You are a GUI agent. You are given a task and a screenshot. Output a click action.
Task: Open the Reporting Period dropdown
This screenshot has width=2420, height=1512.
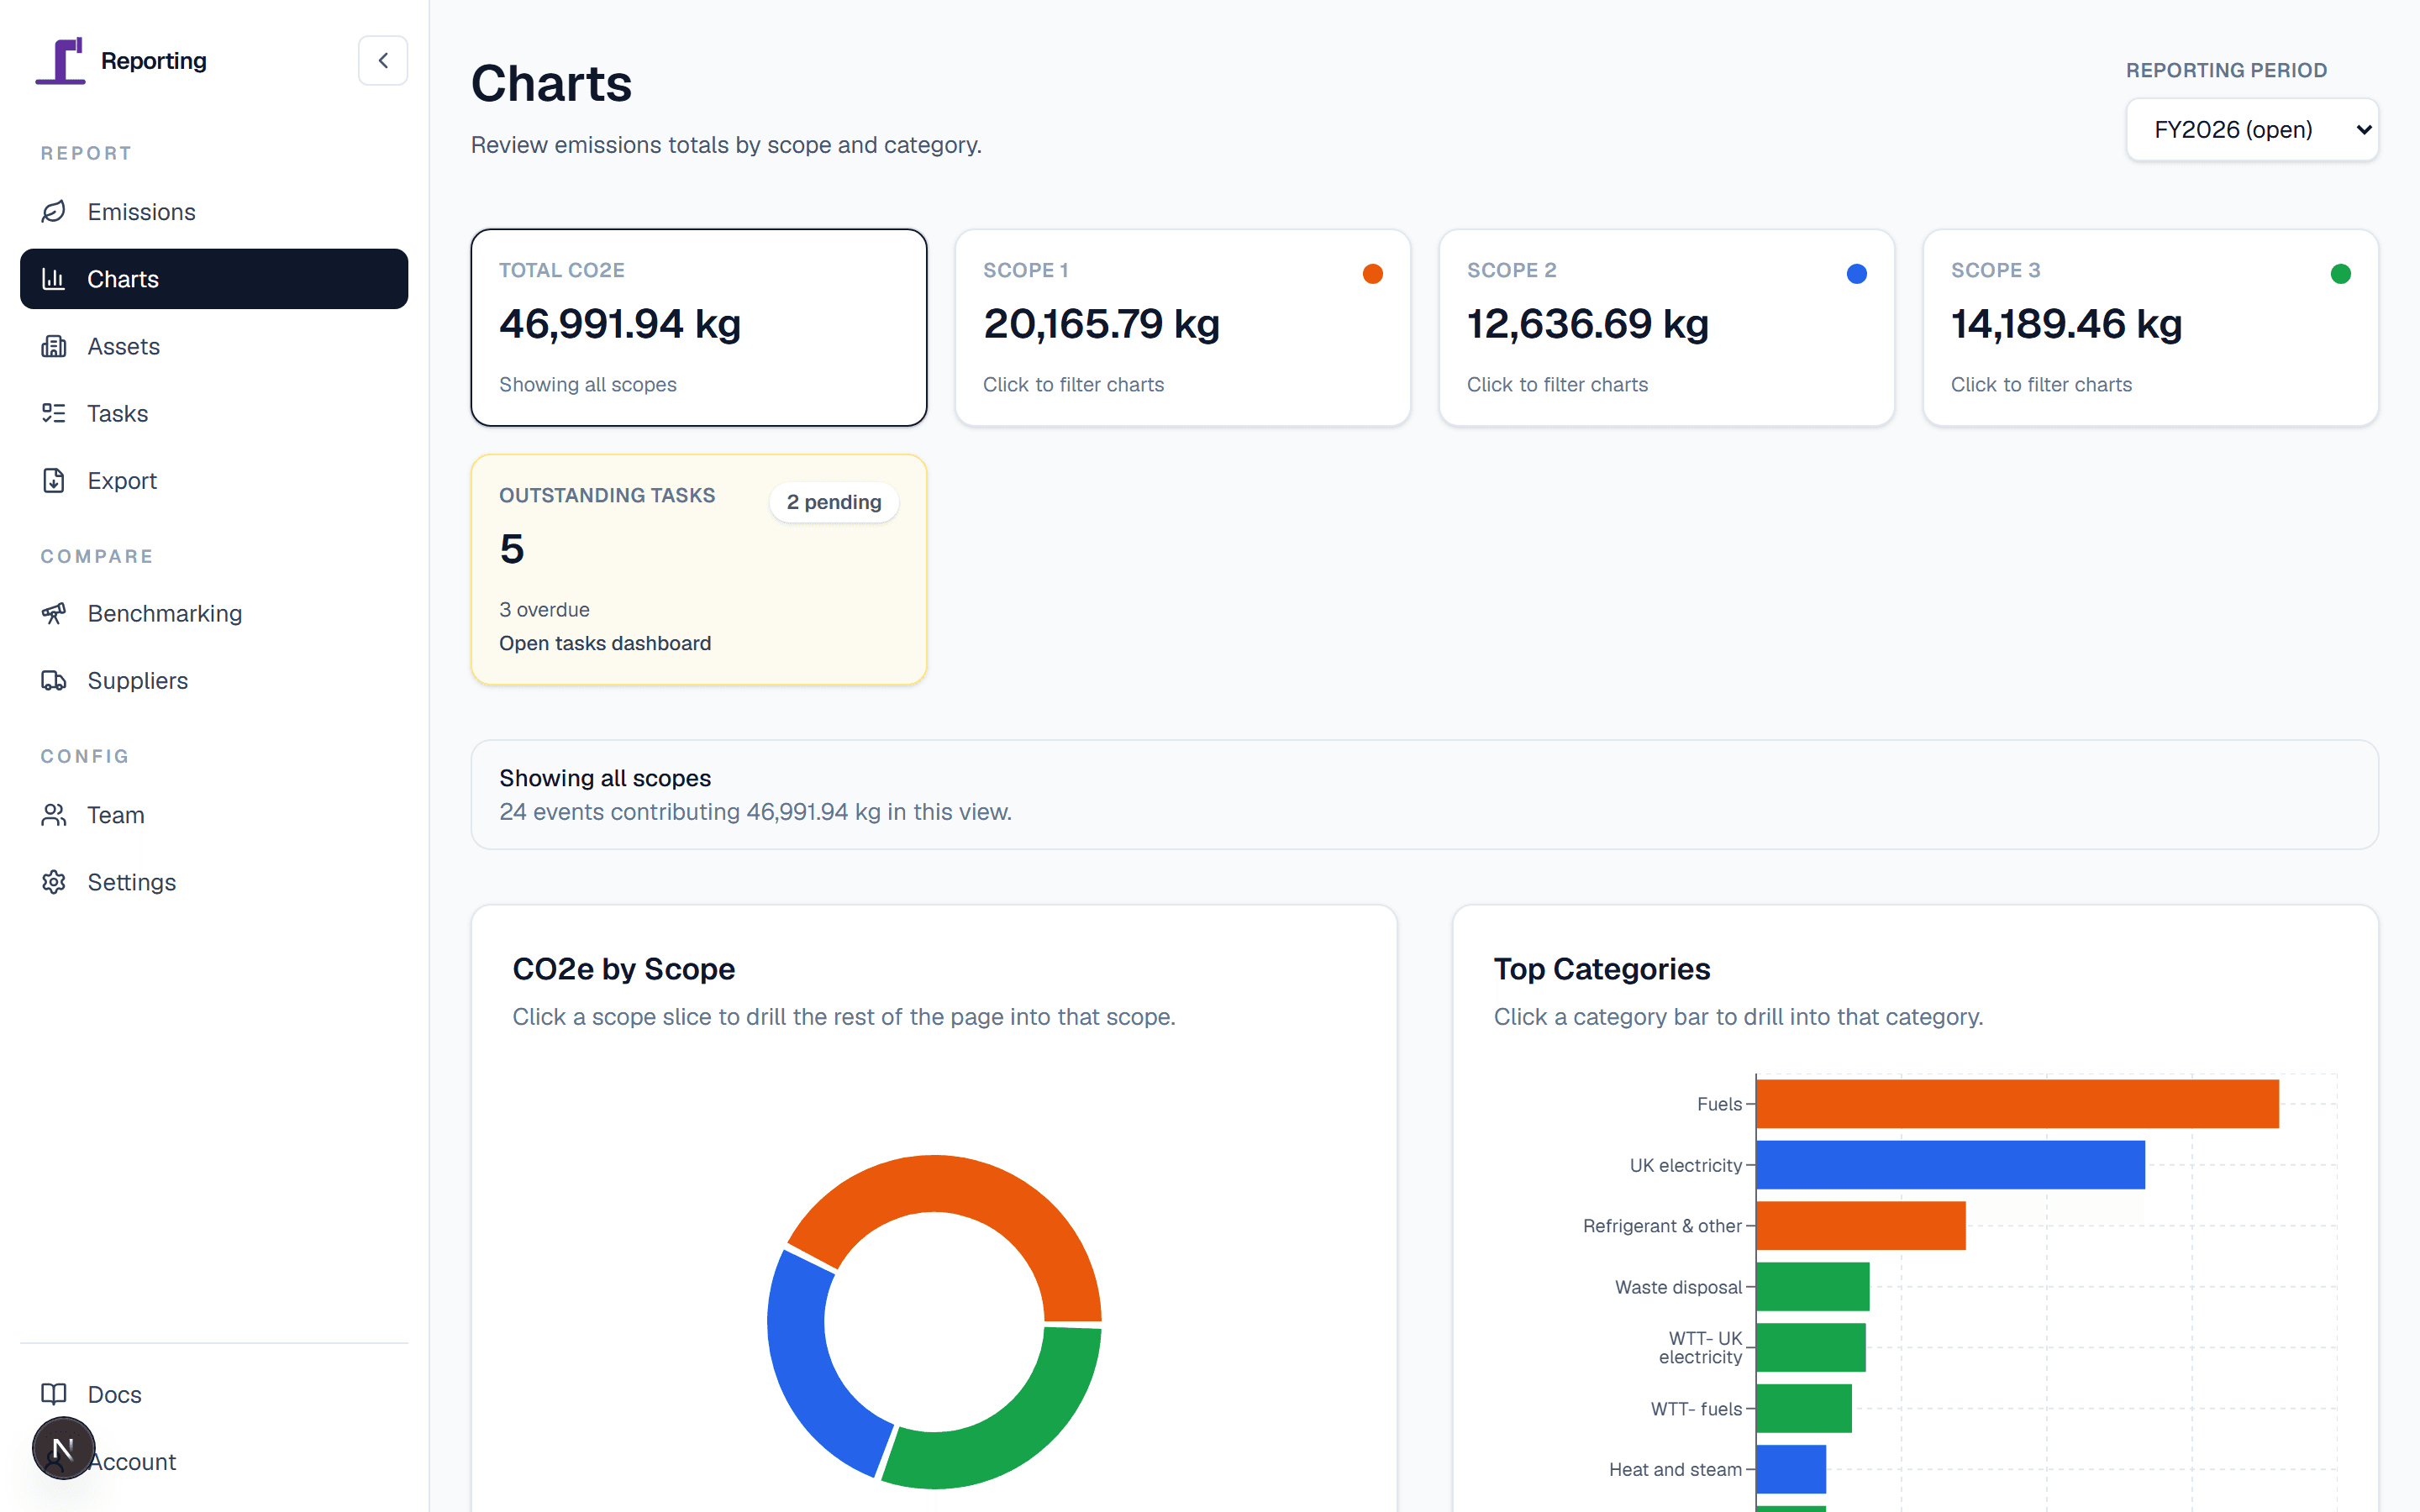coord(2252,129)
